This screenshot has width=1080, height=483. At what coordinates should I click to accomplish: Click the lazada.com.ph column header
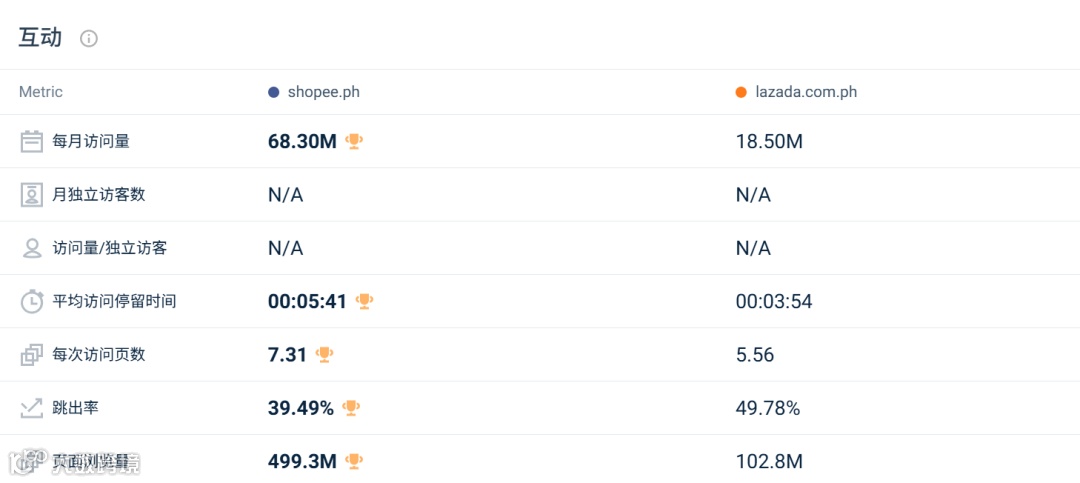click(806, 92)
